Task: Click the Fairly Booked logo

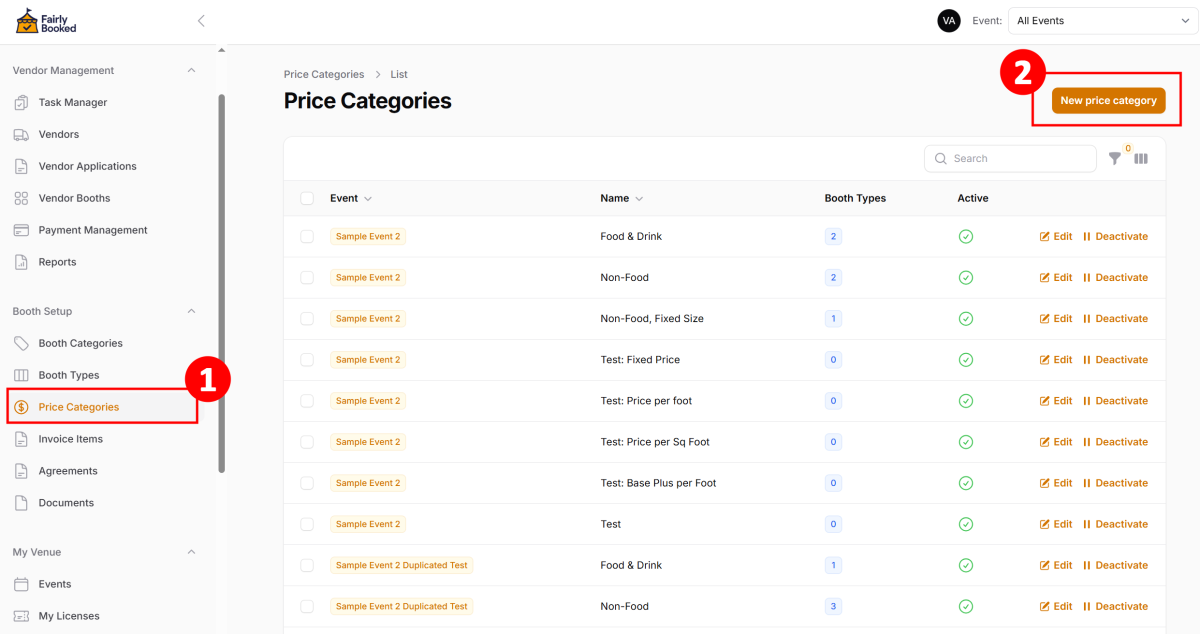Action: pyautogui.click(x=46, y=21)
